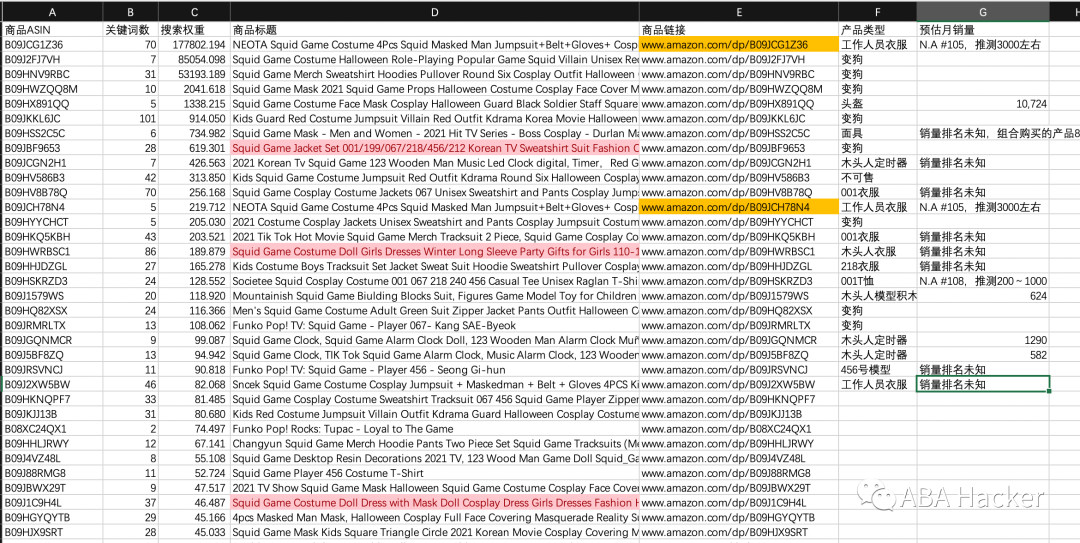Select ASIN cell B09HWZQQ8M
The image size is (1080, 543).
pos(52,89)
